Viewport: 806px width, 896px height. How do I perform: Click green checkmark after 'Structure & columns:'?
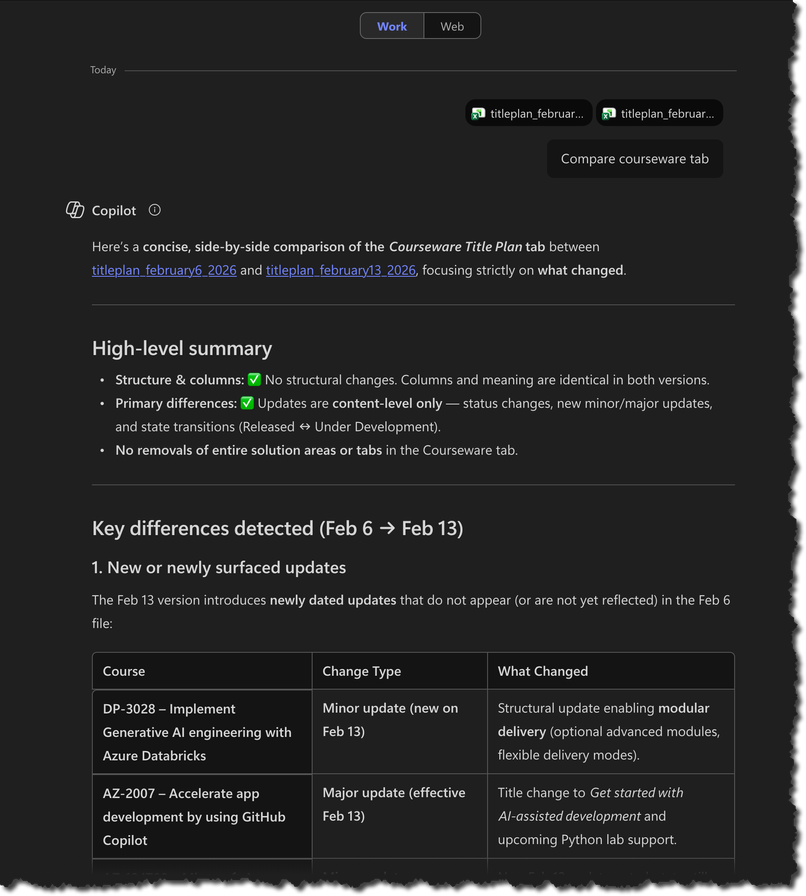[254, 379]
